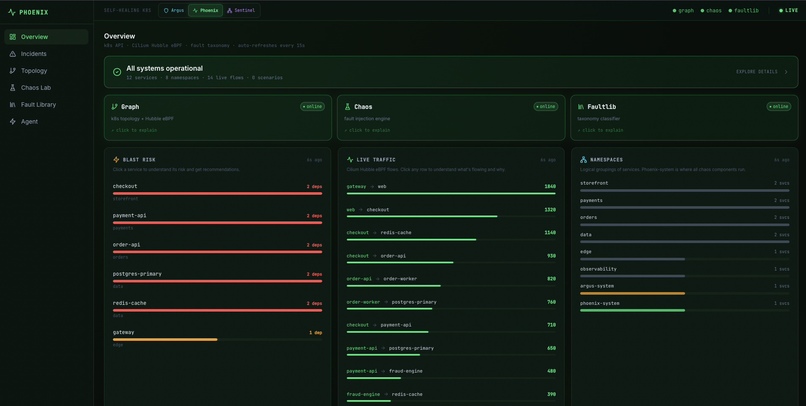Click the Namespaces cluster icon

pos(583,160)
